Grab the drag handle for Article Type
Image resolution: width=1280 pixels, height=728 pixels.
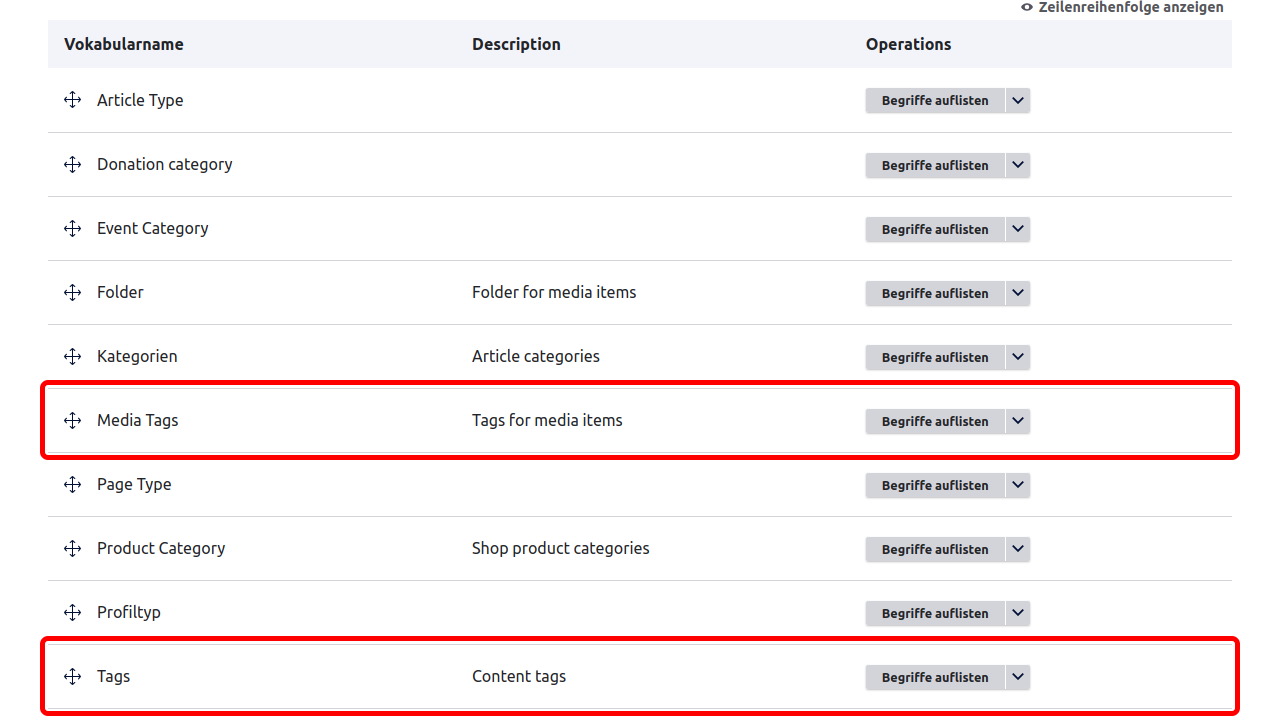[72, 100]
